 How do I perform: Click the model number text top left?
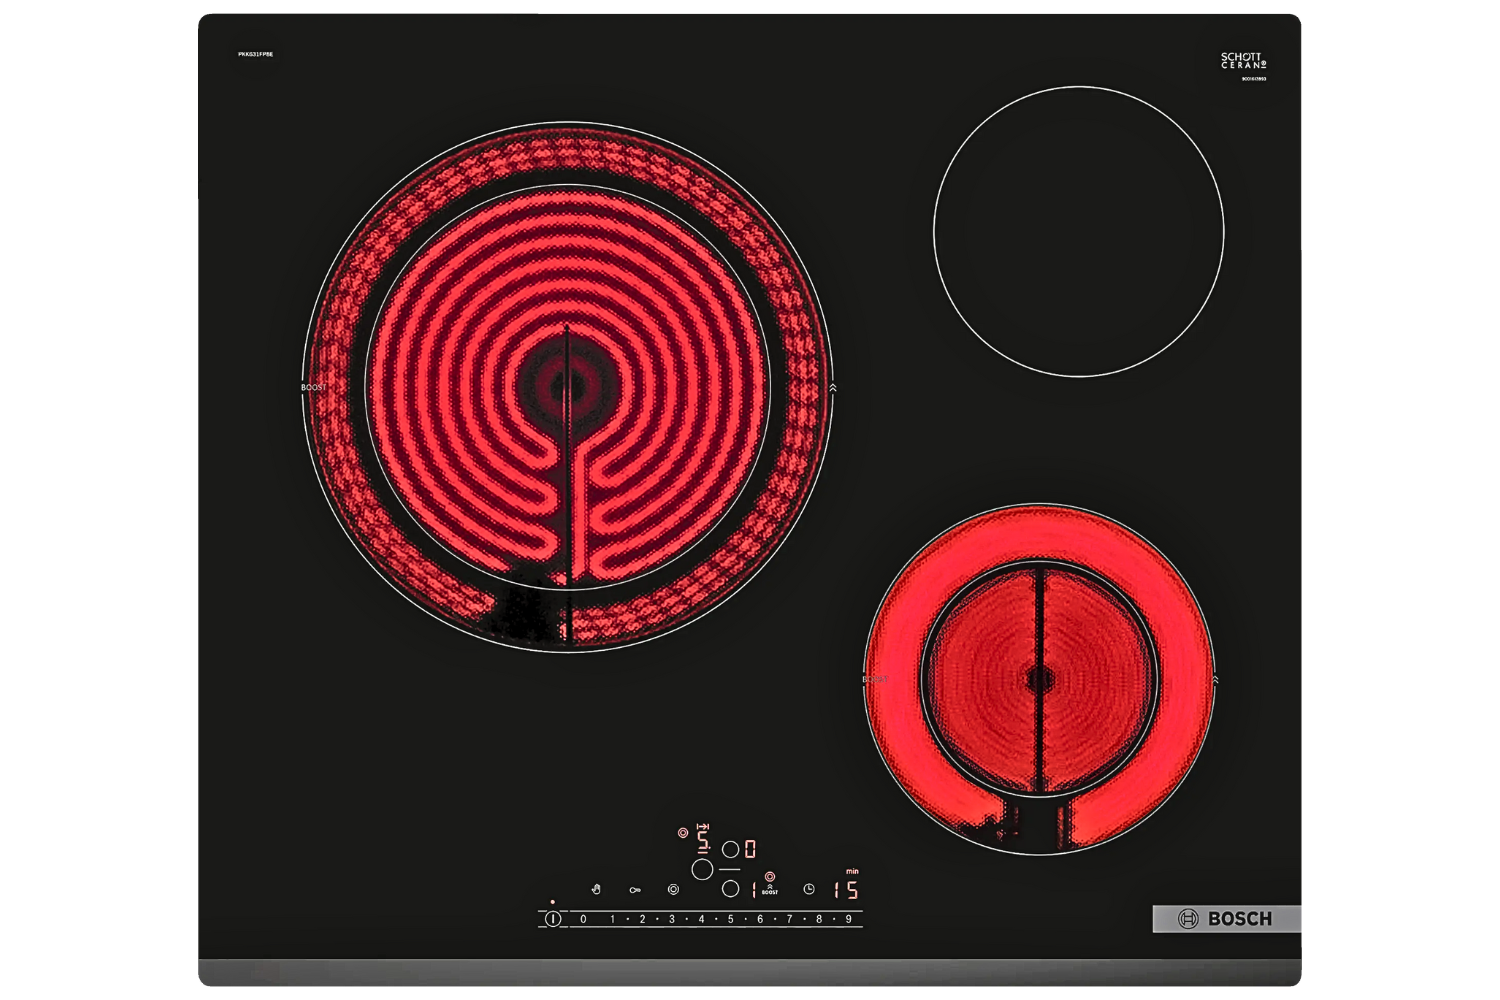tap(255, 54)
